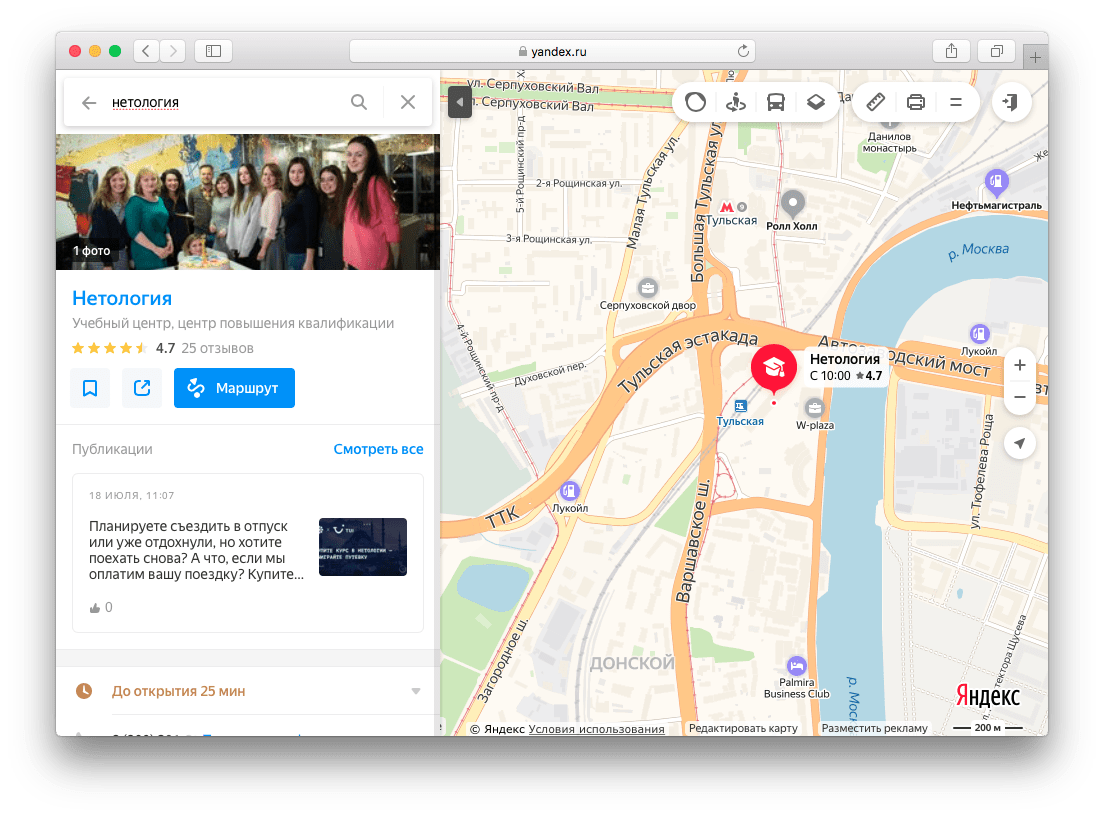Click the print map icon

915,102
